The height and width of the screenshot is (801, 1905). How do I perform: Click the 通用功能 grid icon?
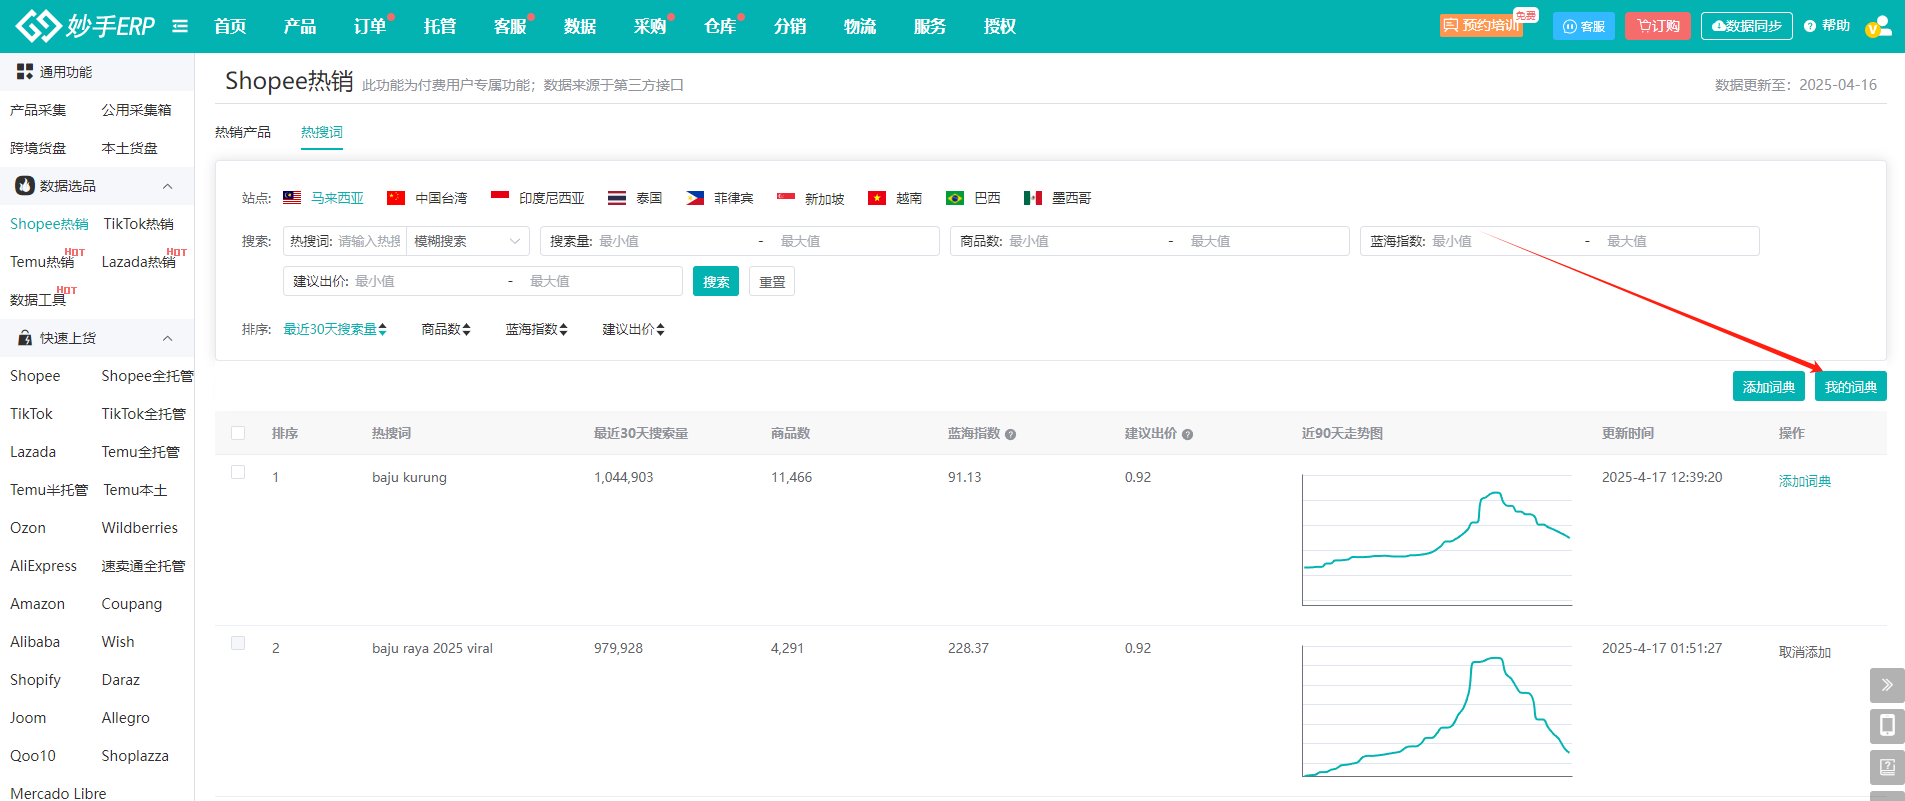[25, 72]
